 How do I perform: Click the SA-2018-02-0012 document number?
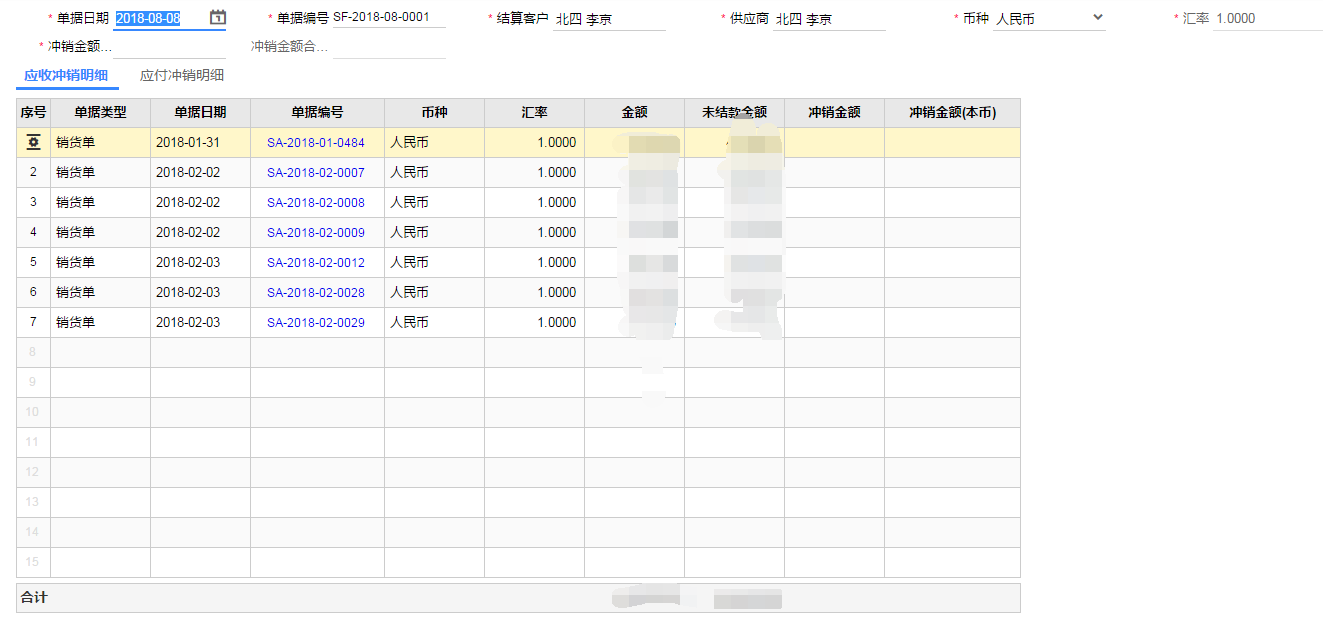coord(315,263)
